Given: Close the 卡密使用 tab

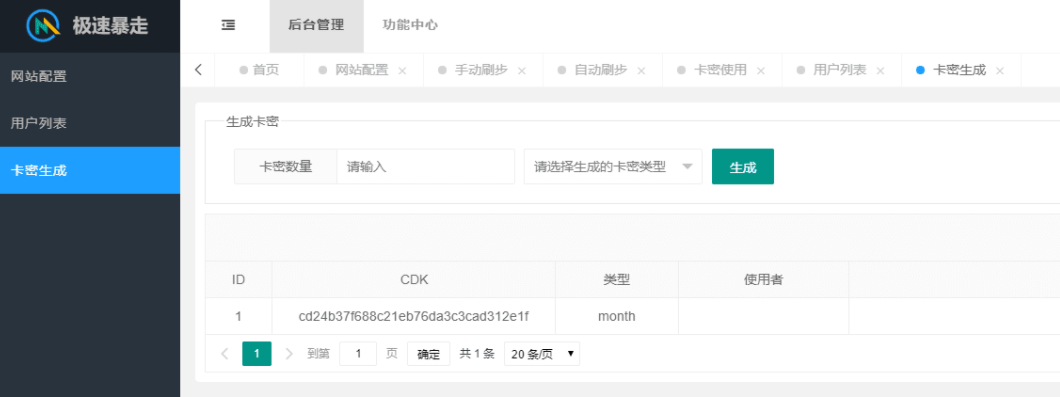Looking at the screenshot, I should 761,70.
